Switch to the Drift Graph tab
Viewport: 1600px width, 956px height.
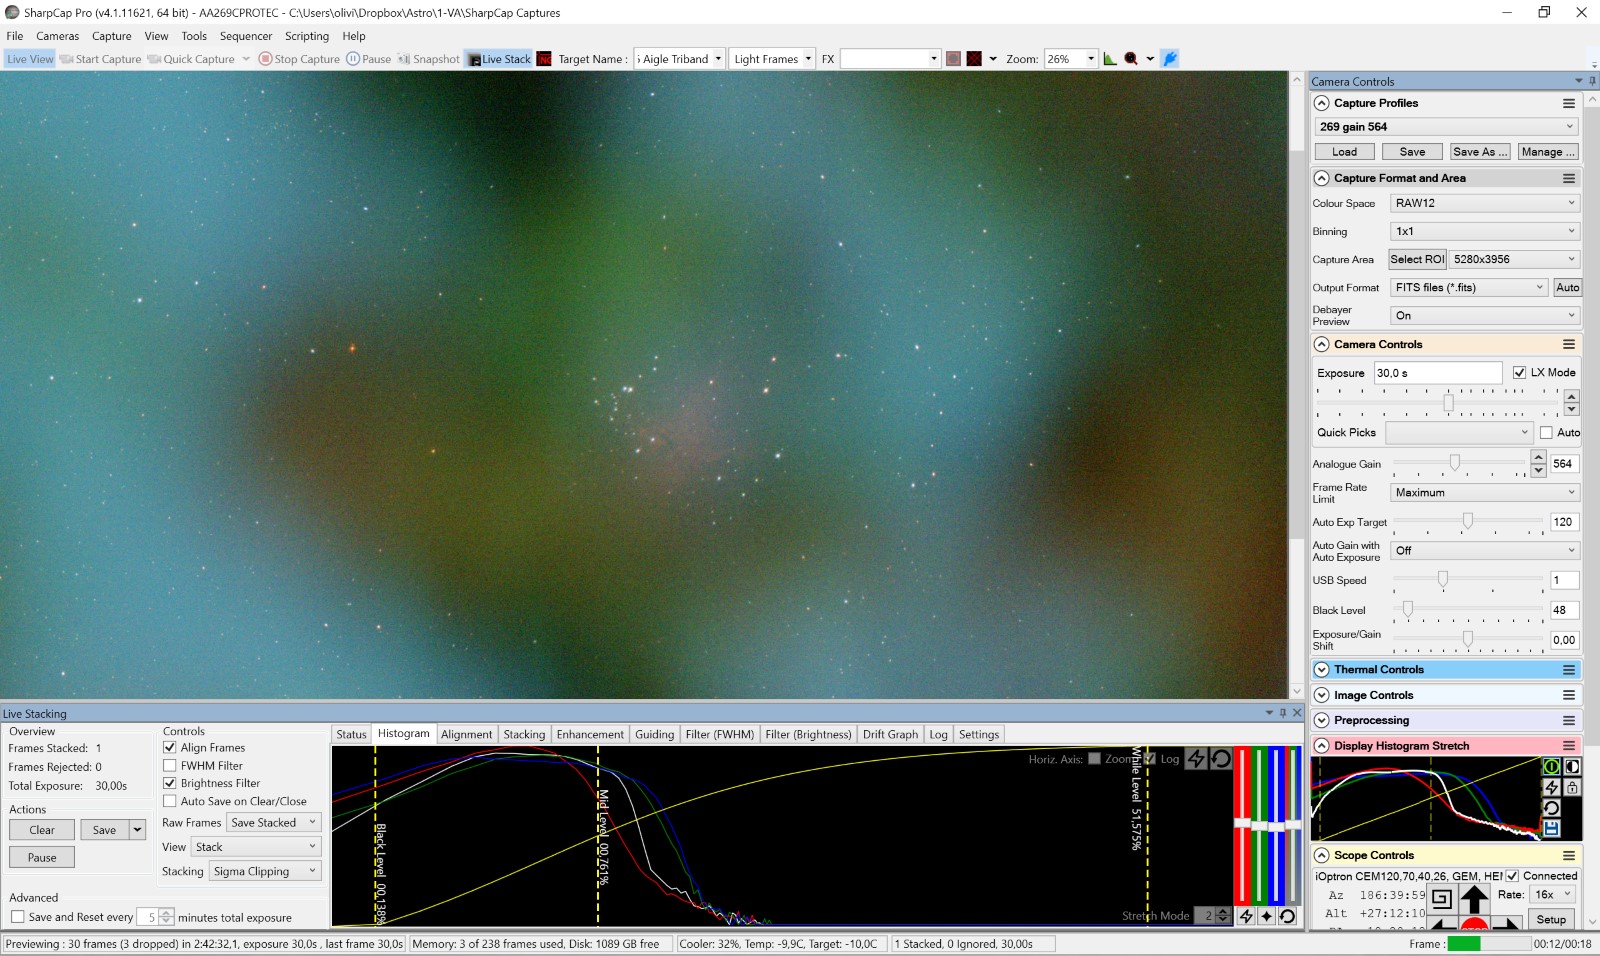[889, 734]
